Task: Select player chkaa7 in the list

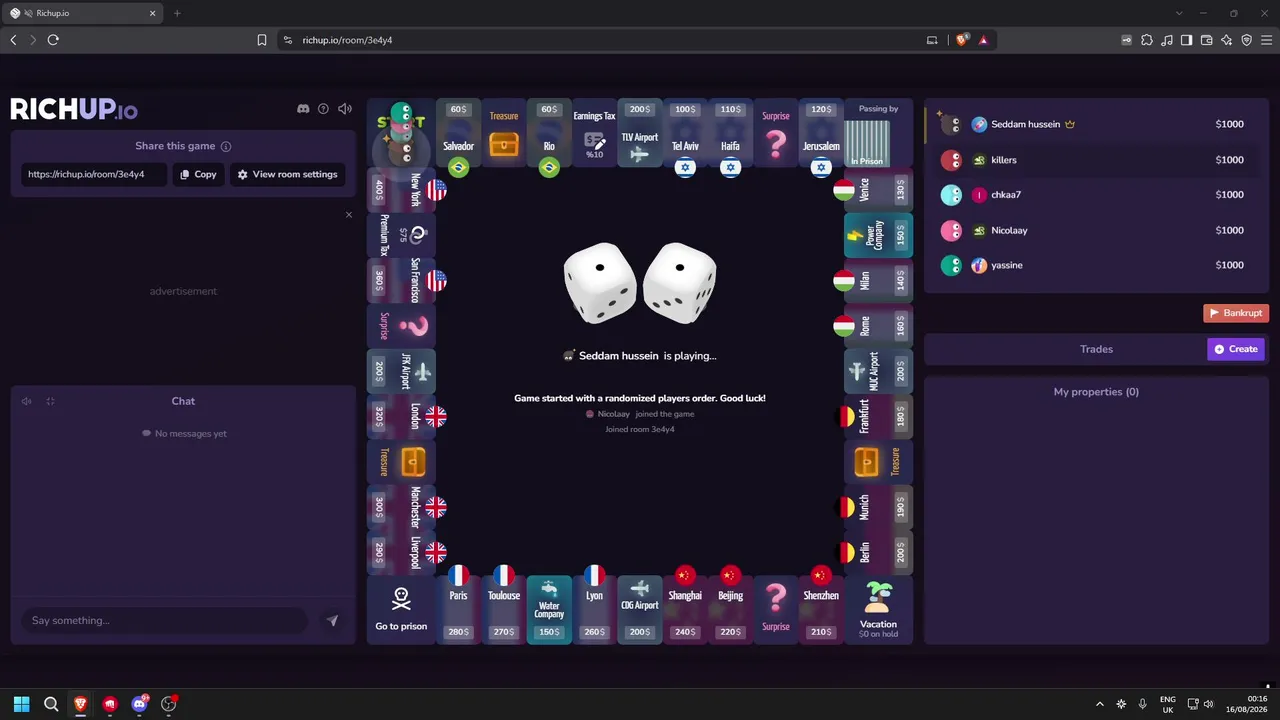Action: click(x=1096, y=195)
